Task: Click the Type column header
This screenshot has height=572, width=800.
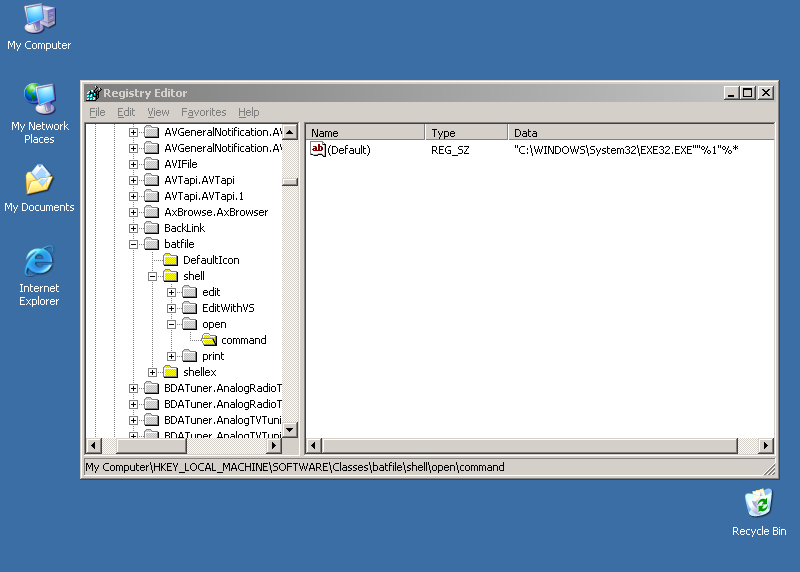Action: (466, 133)
